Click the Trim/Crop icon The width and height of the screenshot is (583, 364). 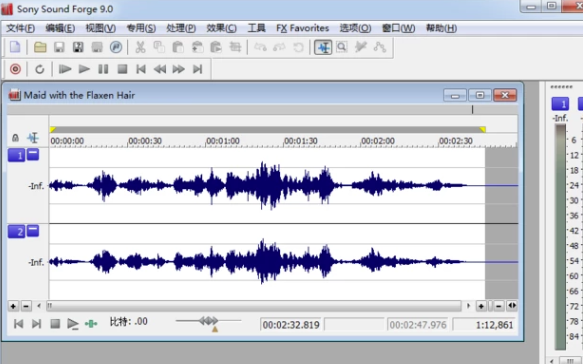235,47
